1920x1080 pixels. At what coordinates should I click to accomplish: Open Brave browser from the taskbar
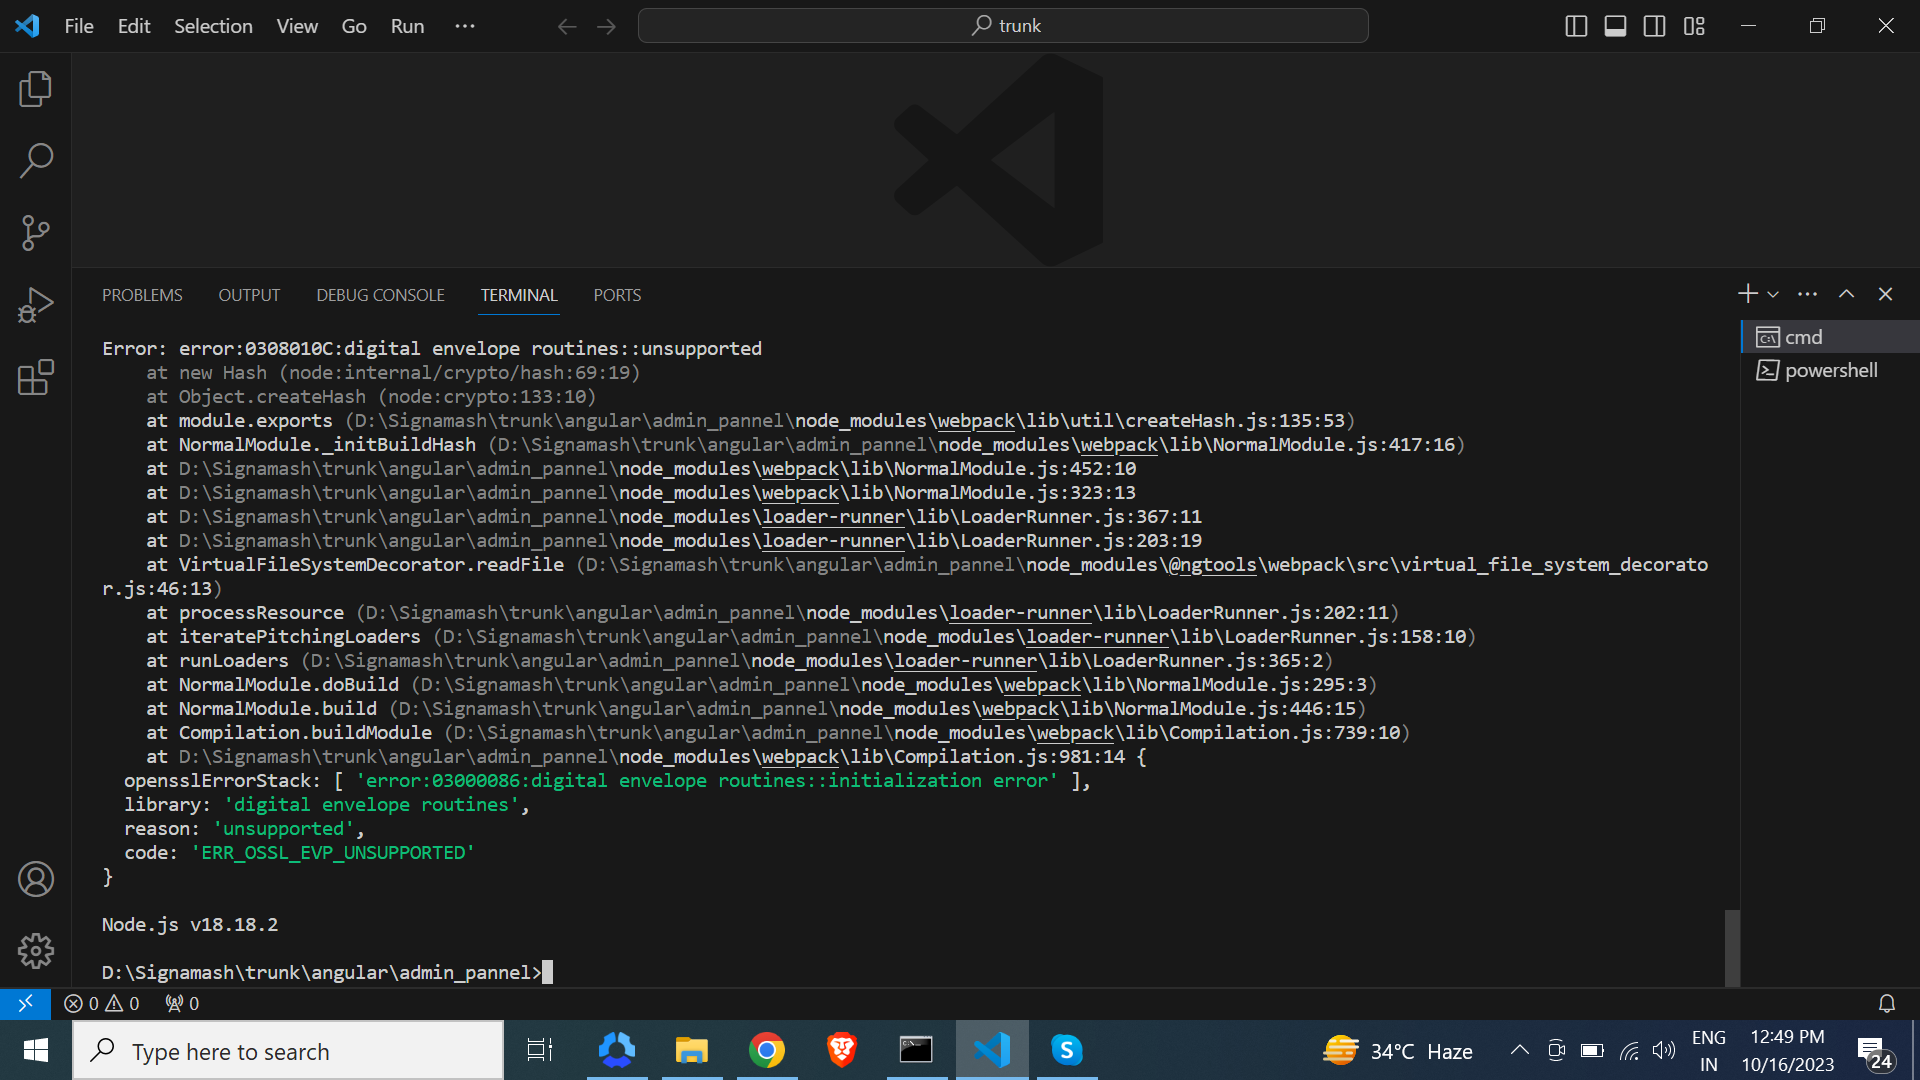click(842, 1050)
